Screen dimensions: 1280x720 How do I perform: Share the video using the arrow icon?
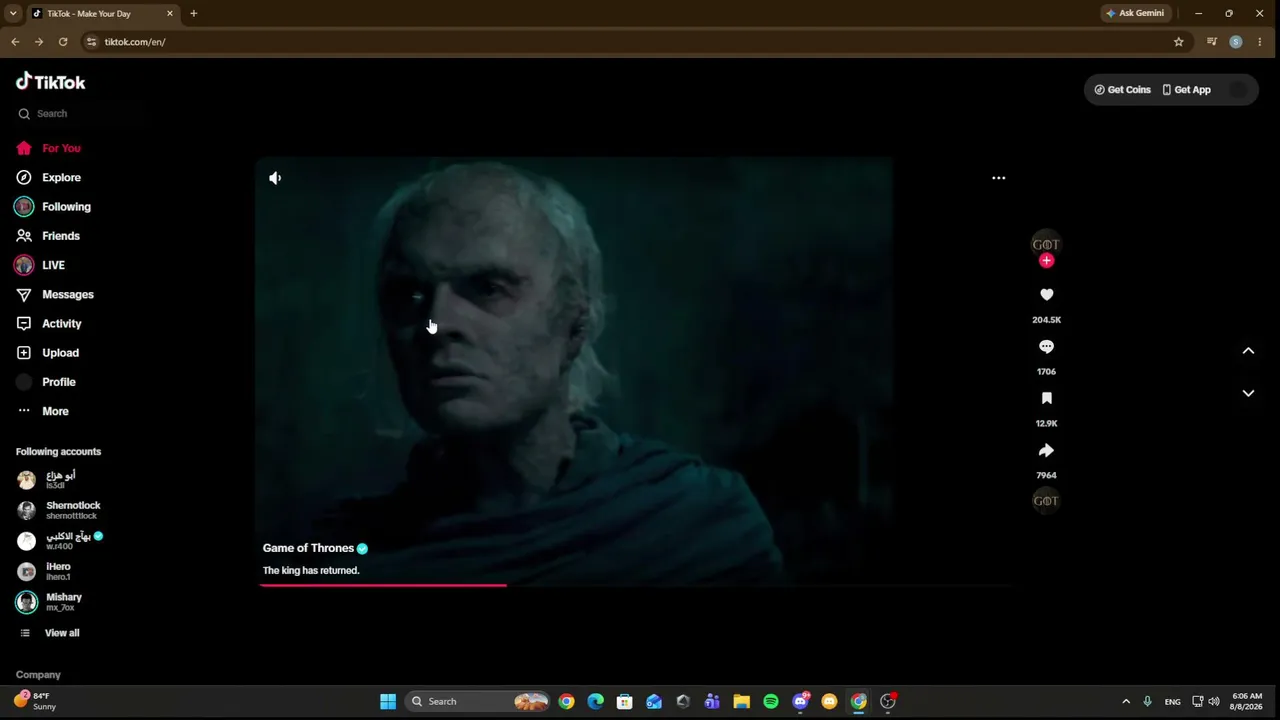pos(1046,450)
